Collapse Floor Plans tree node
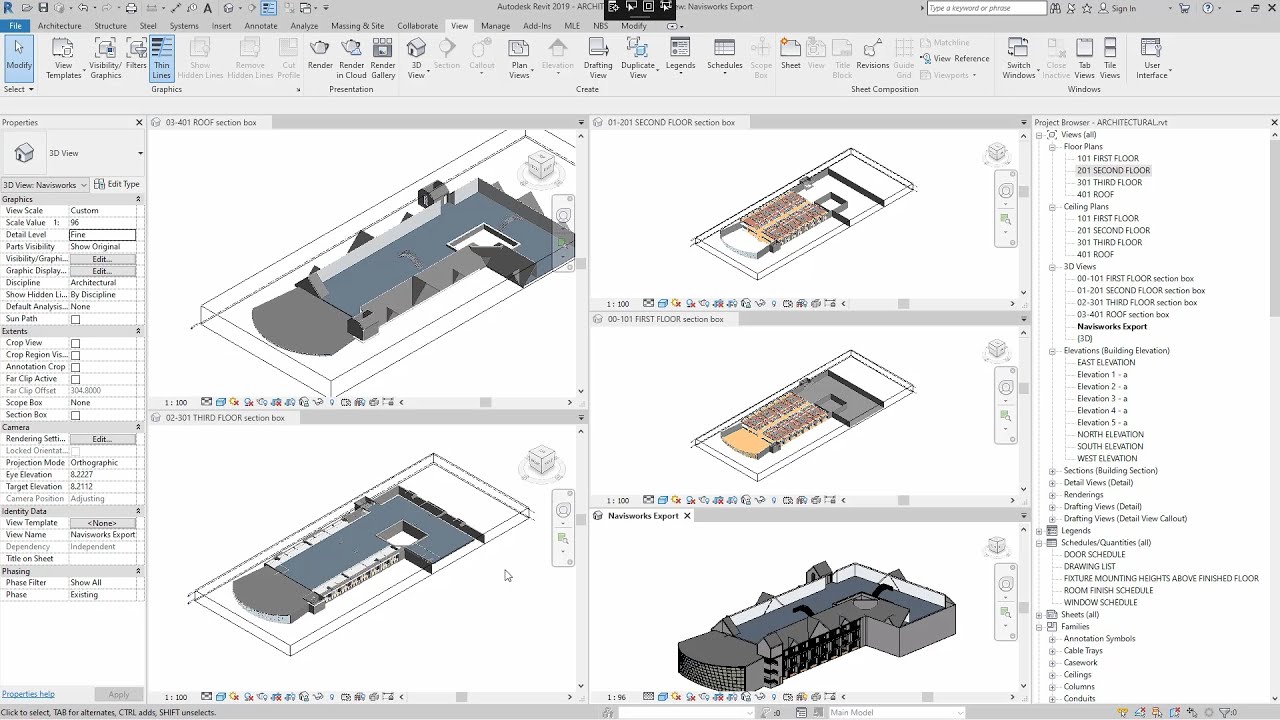This screenshot has width=1280, height=720. [1052, 147]
